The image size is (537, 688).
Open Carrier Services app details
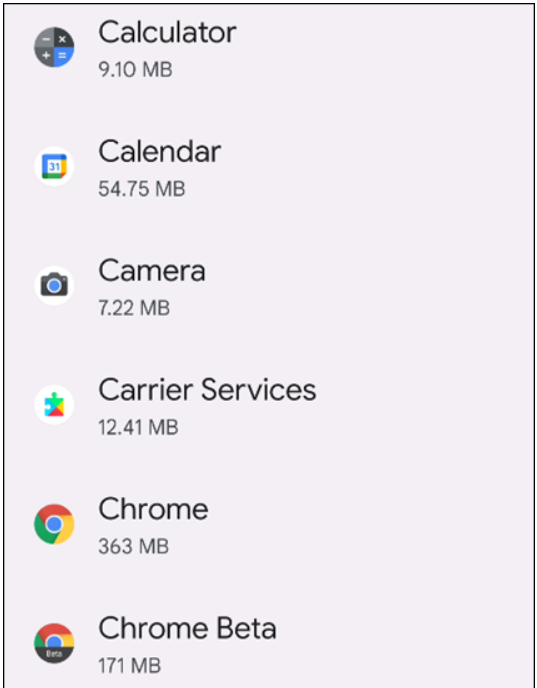click(268, 405)
